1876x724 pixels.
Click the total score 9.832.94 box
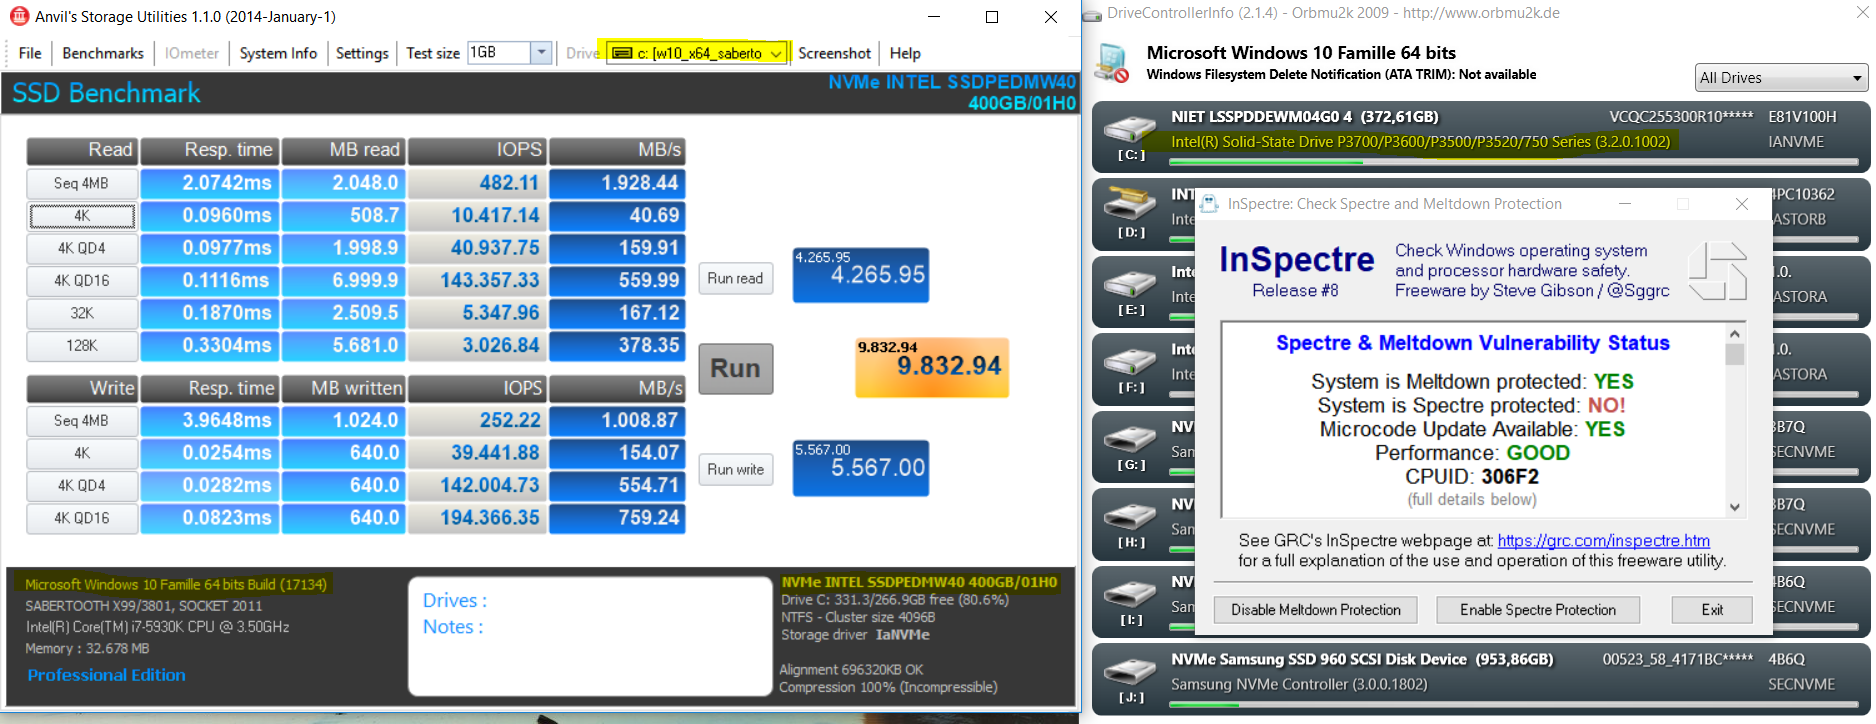(932, 367)
